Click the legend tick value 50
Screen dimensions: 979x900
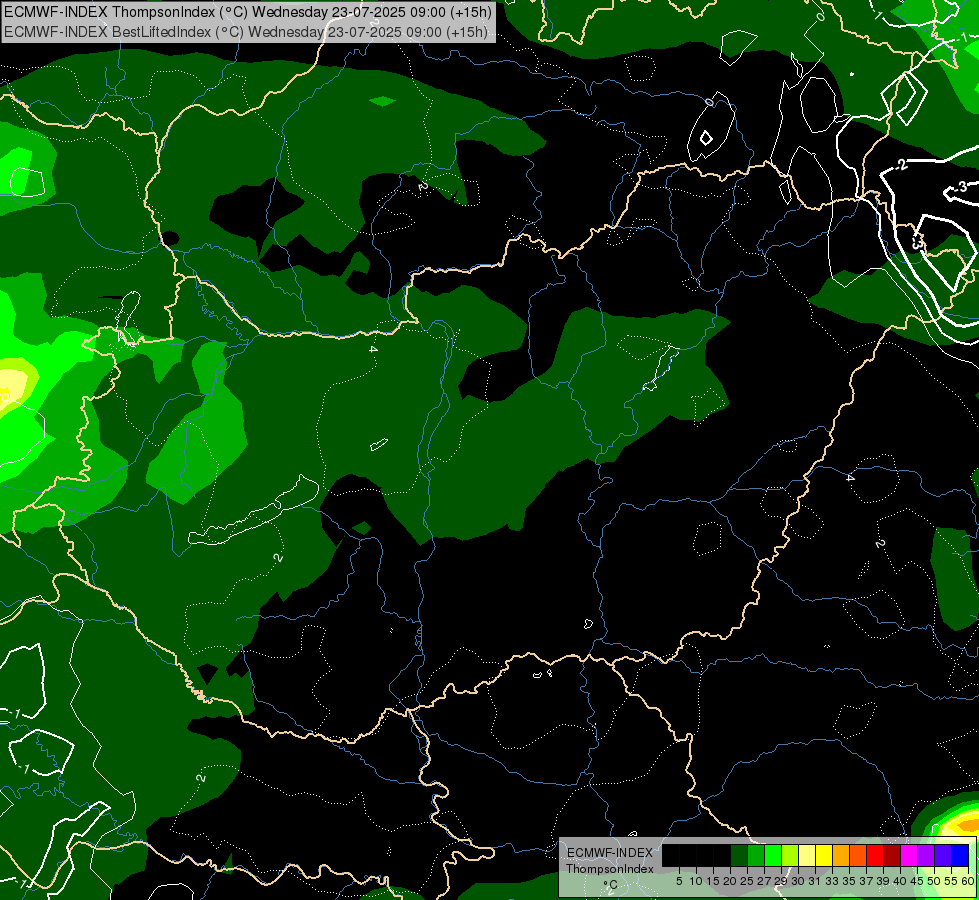coord(934,881)
